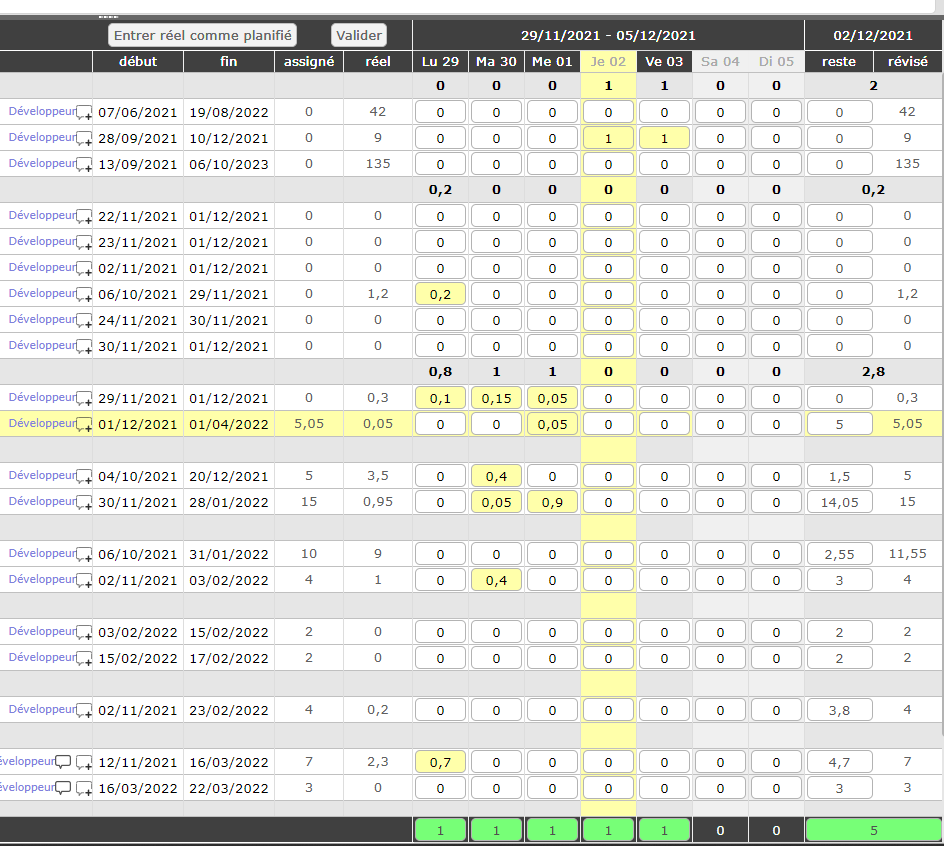Click add-comment icon on 02/11/2021–23/02/2022 row
This screenshot has height=846, width=944.
point(85,710)
